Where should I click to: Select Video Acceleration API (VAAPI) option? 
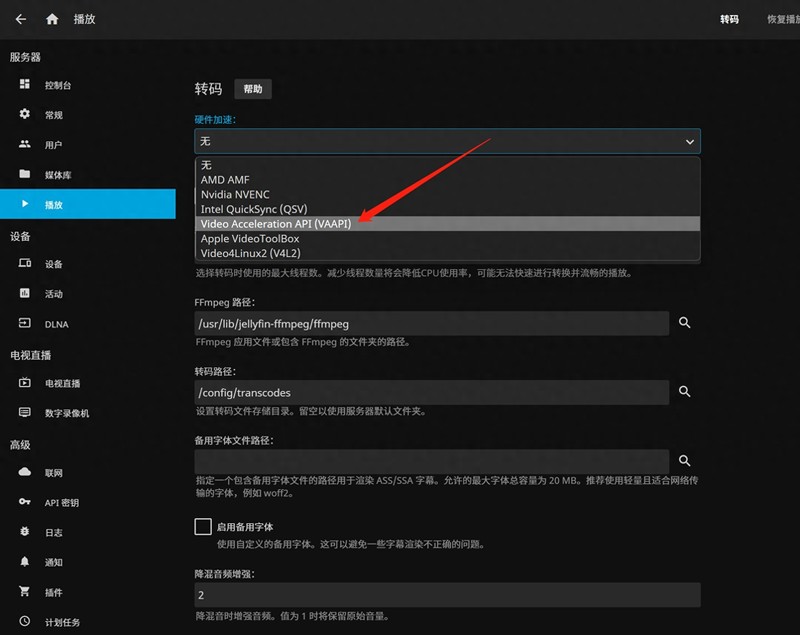click(277, 224)
